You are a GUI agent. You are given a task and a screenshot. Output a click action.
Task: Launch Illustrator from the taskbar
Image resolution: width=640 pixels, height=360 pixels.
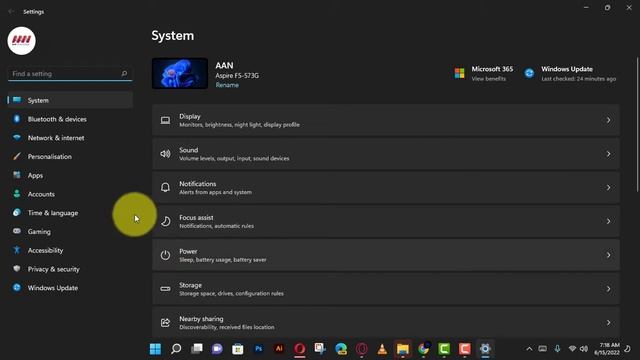279,349
